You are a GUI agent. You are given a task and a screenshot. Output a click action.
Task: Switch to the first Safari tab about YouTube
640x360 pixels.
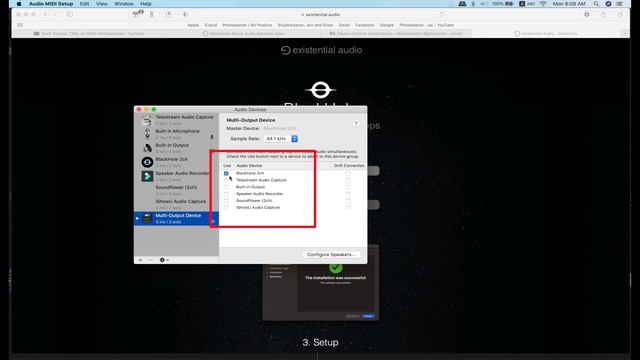[89, 33]
